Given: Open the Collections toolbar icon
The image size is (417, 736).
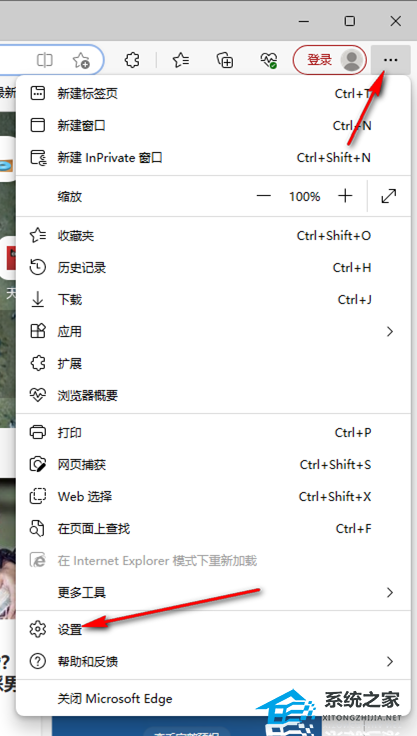Looking at the screenshot, I should (225, 60).
